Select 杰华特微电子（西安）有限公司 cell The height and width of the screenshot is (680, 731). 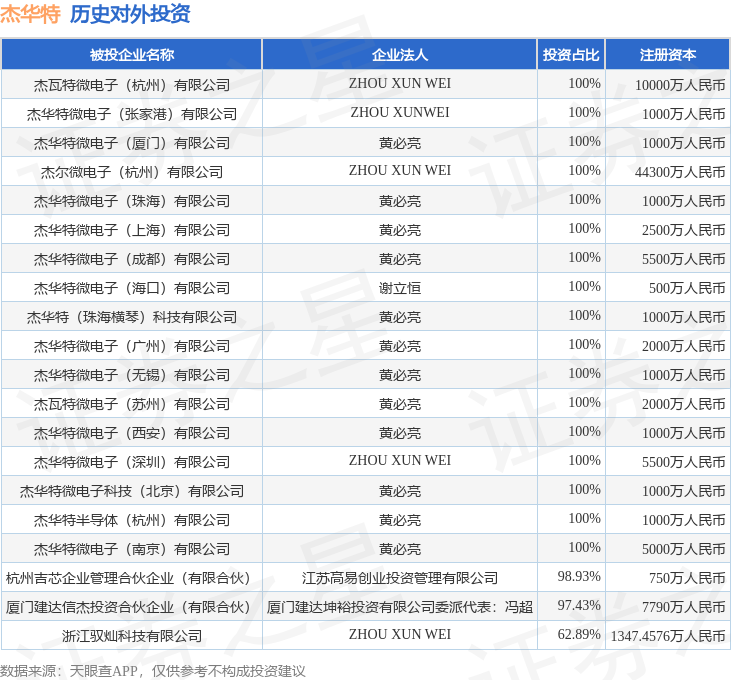point(132,433)
